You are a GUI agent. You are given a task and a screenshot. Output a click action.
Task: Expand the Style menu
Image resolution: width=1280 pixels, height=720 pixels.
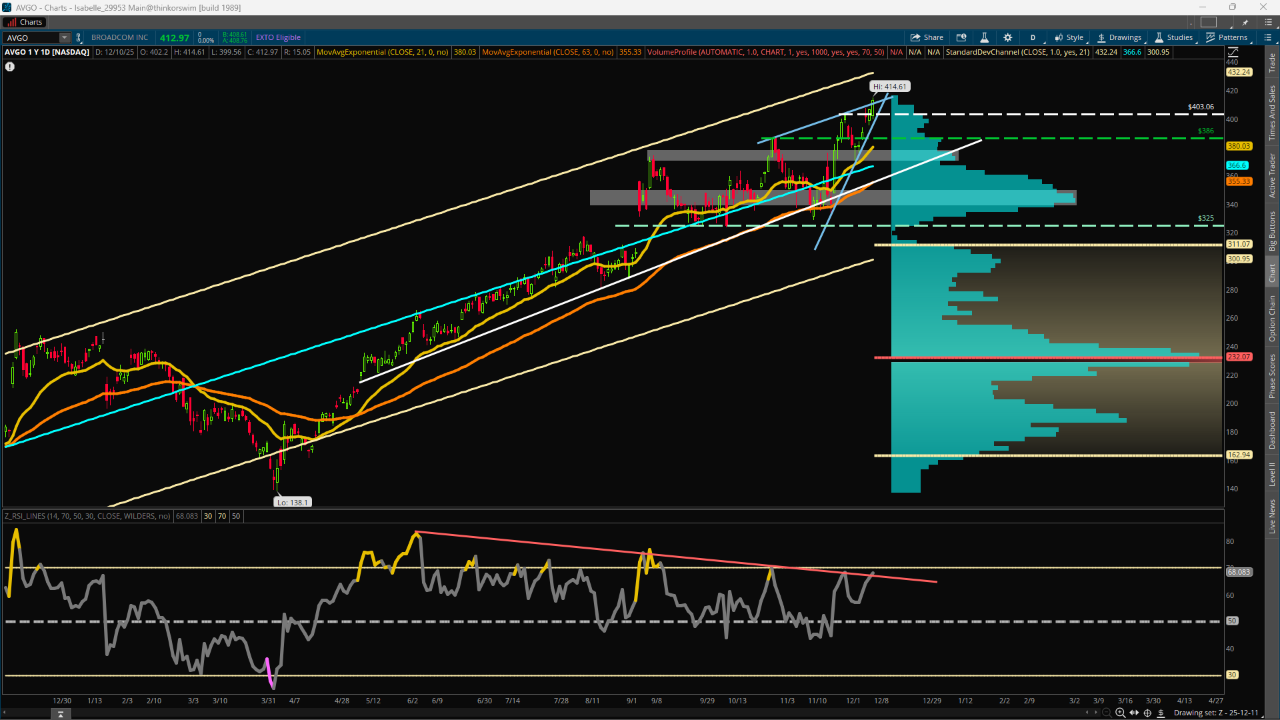click(1069, 38)
